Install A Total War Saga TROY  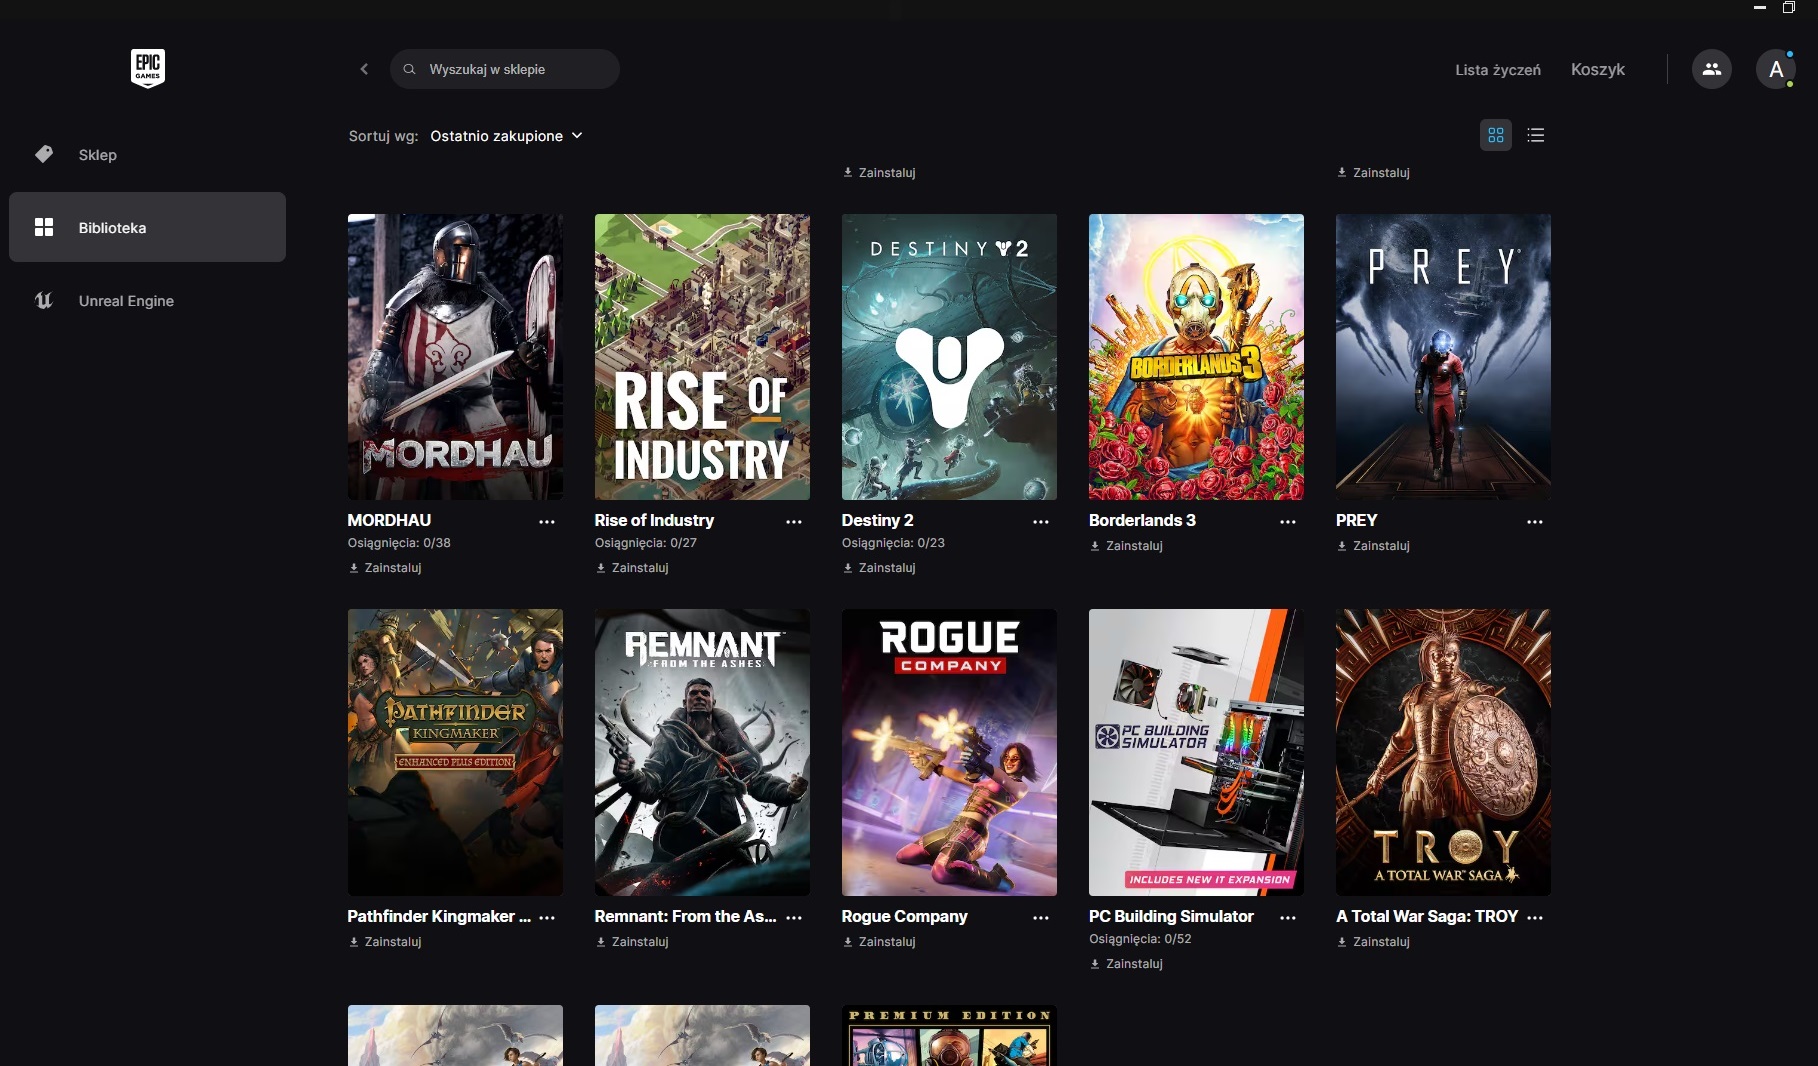pos(1373,941)
